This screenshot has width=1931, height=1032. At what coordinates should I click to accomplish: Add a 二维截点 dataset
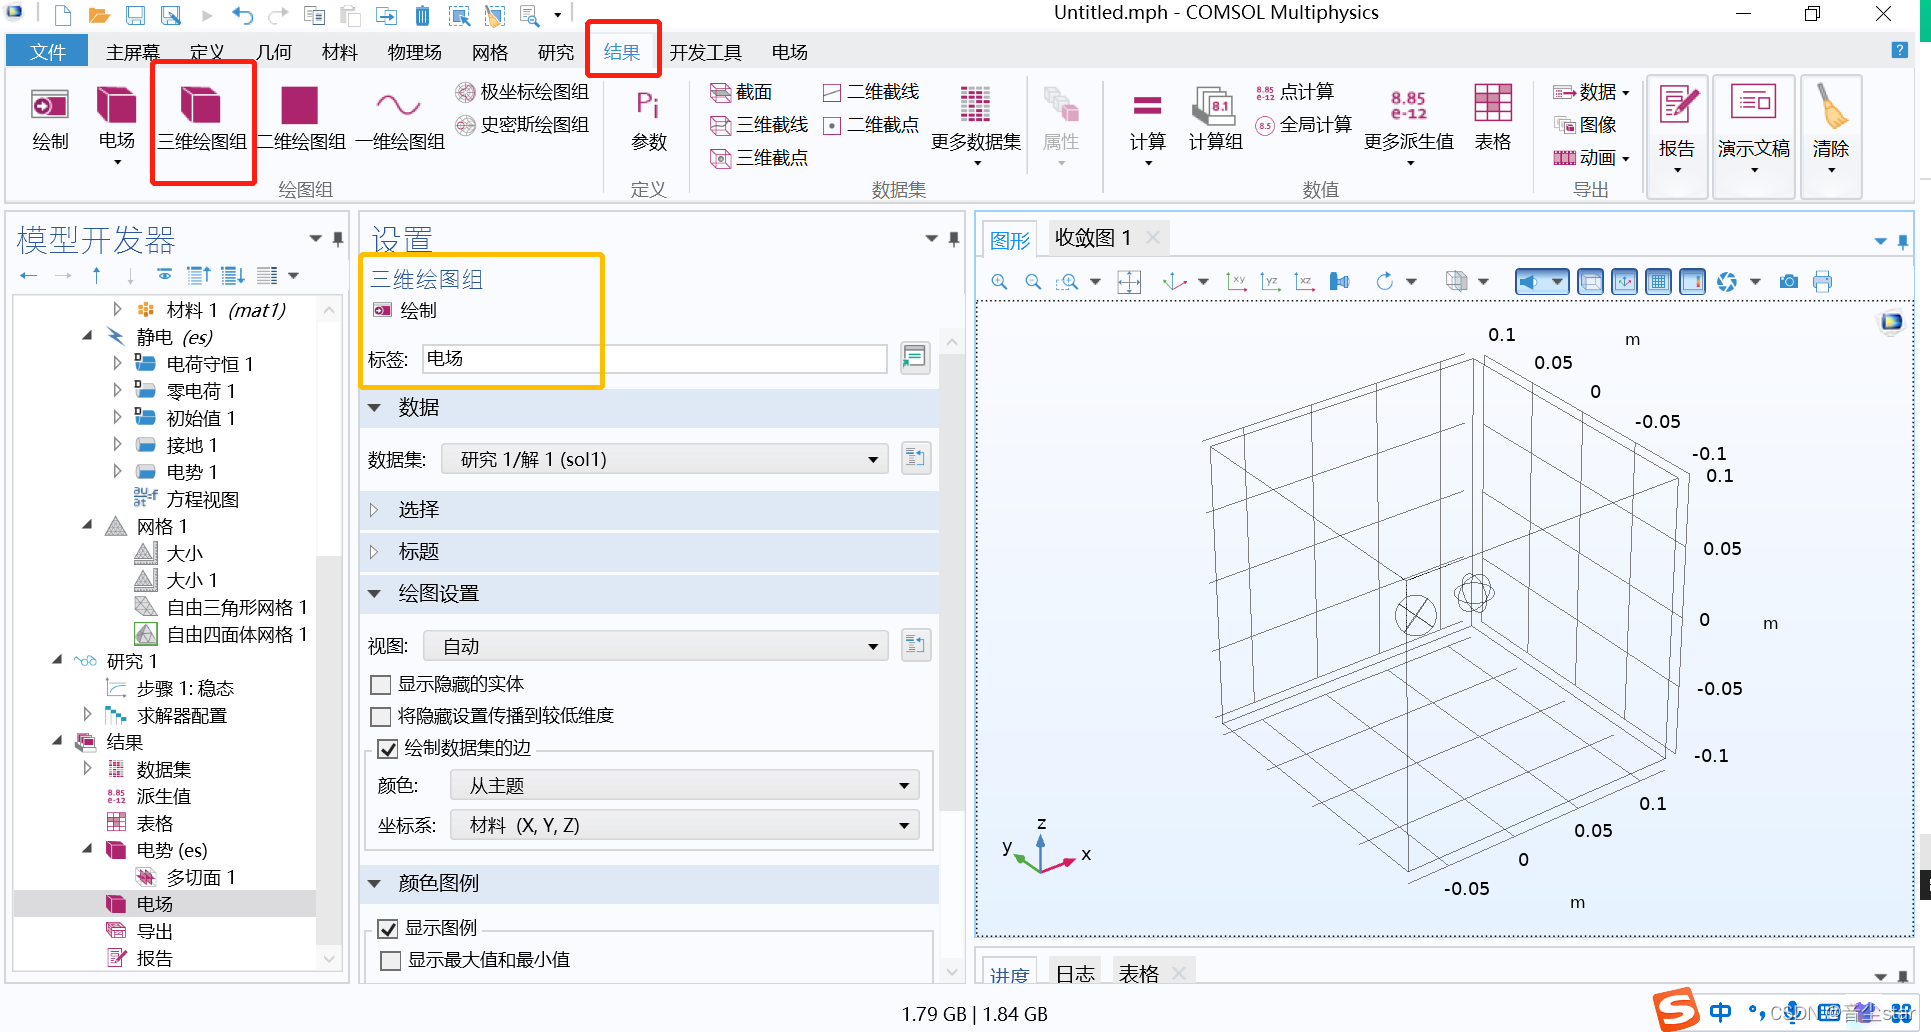point(870,125)
